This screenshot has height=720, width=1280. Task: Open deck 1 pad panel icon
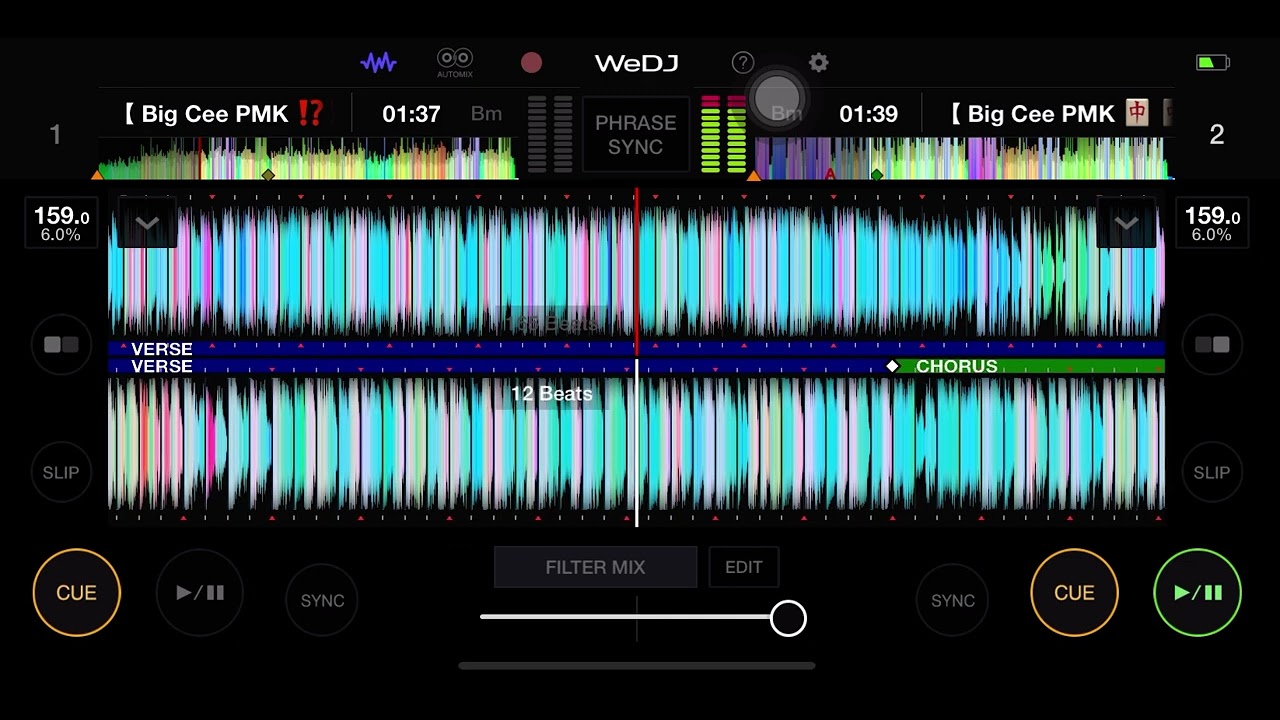(61, 345)
